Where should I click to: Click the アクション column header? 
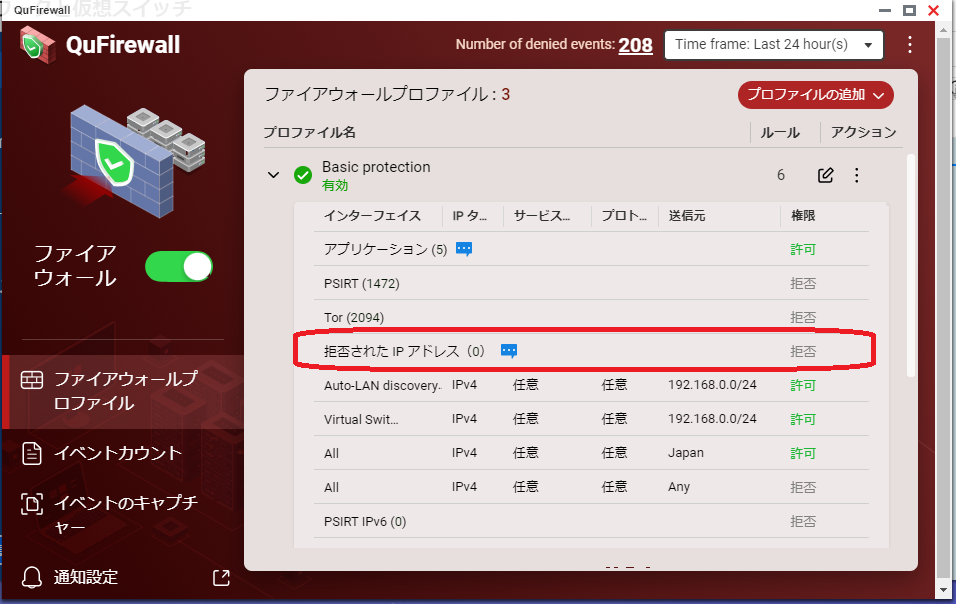(x=863, y=132)
